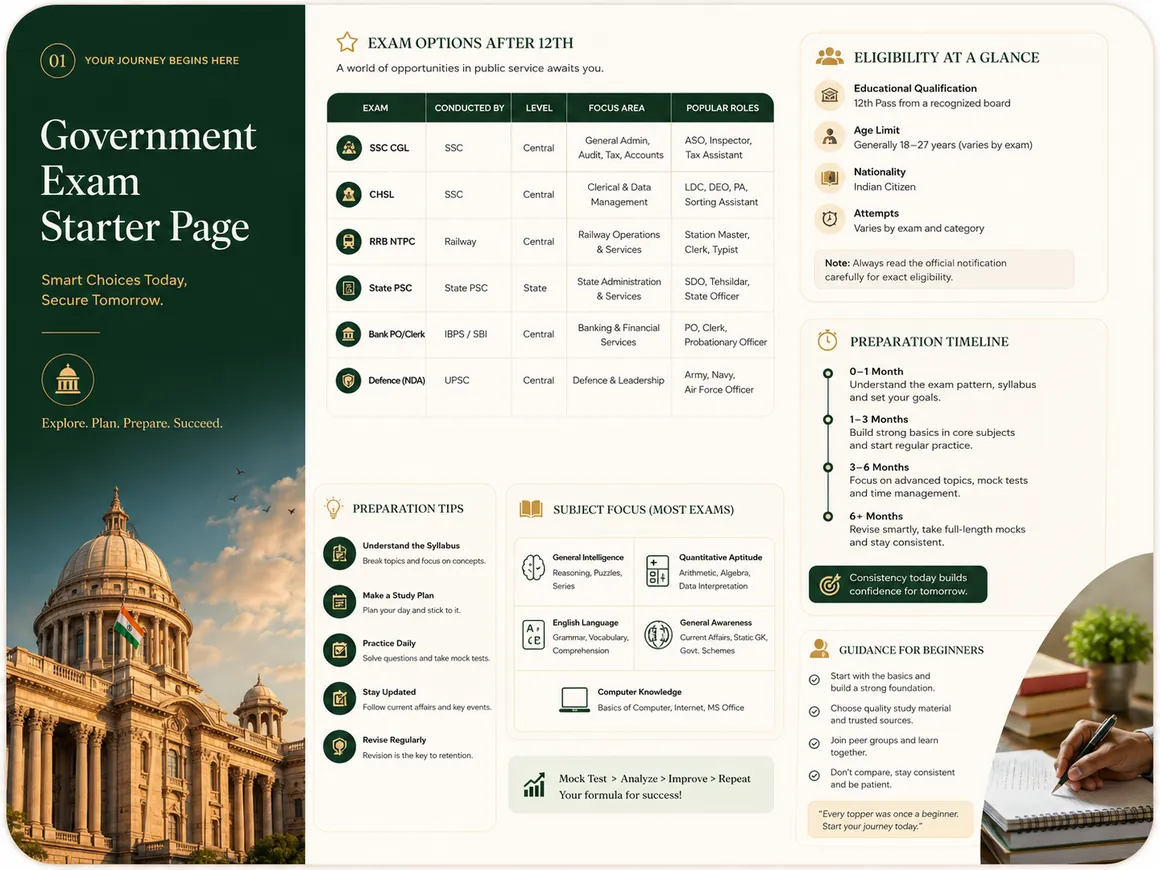Click the LEVEL column header
Image resolution: width=1160 pixels, height=870 pixels.
point(539,108)
